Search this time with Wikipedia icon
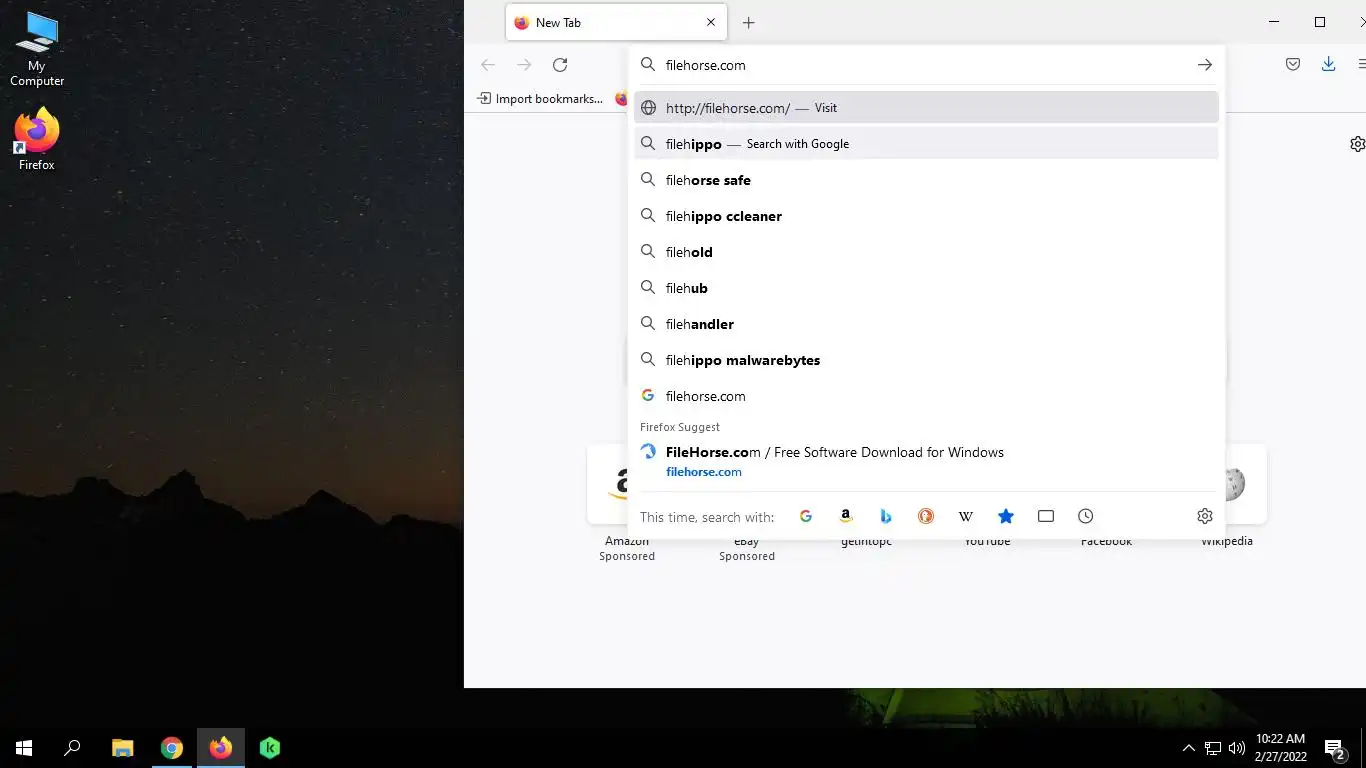This screenshot has height=768, width=1366. coord(966,516)
